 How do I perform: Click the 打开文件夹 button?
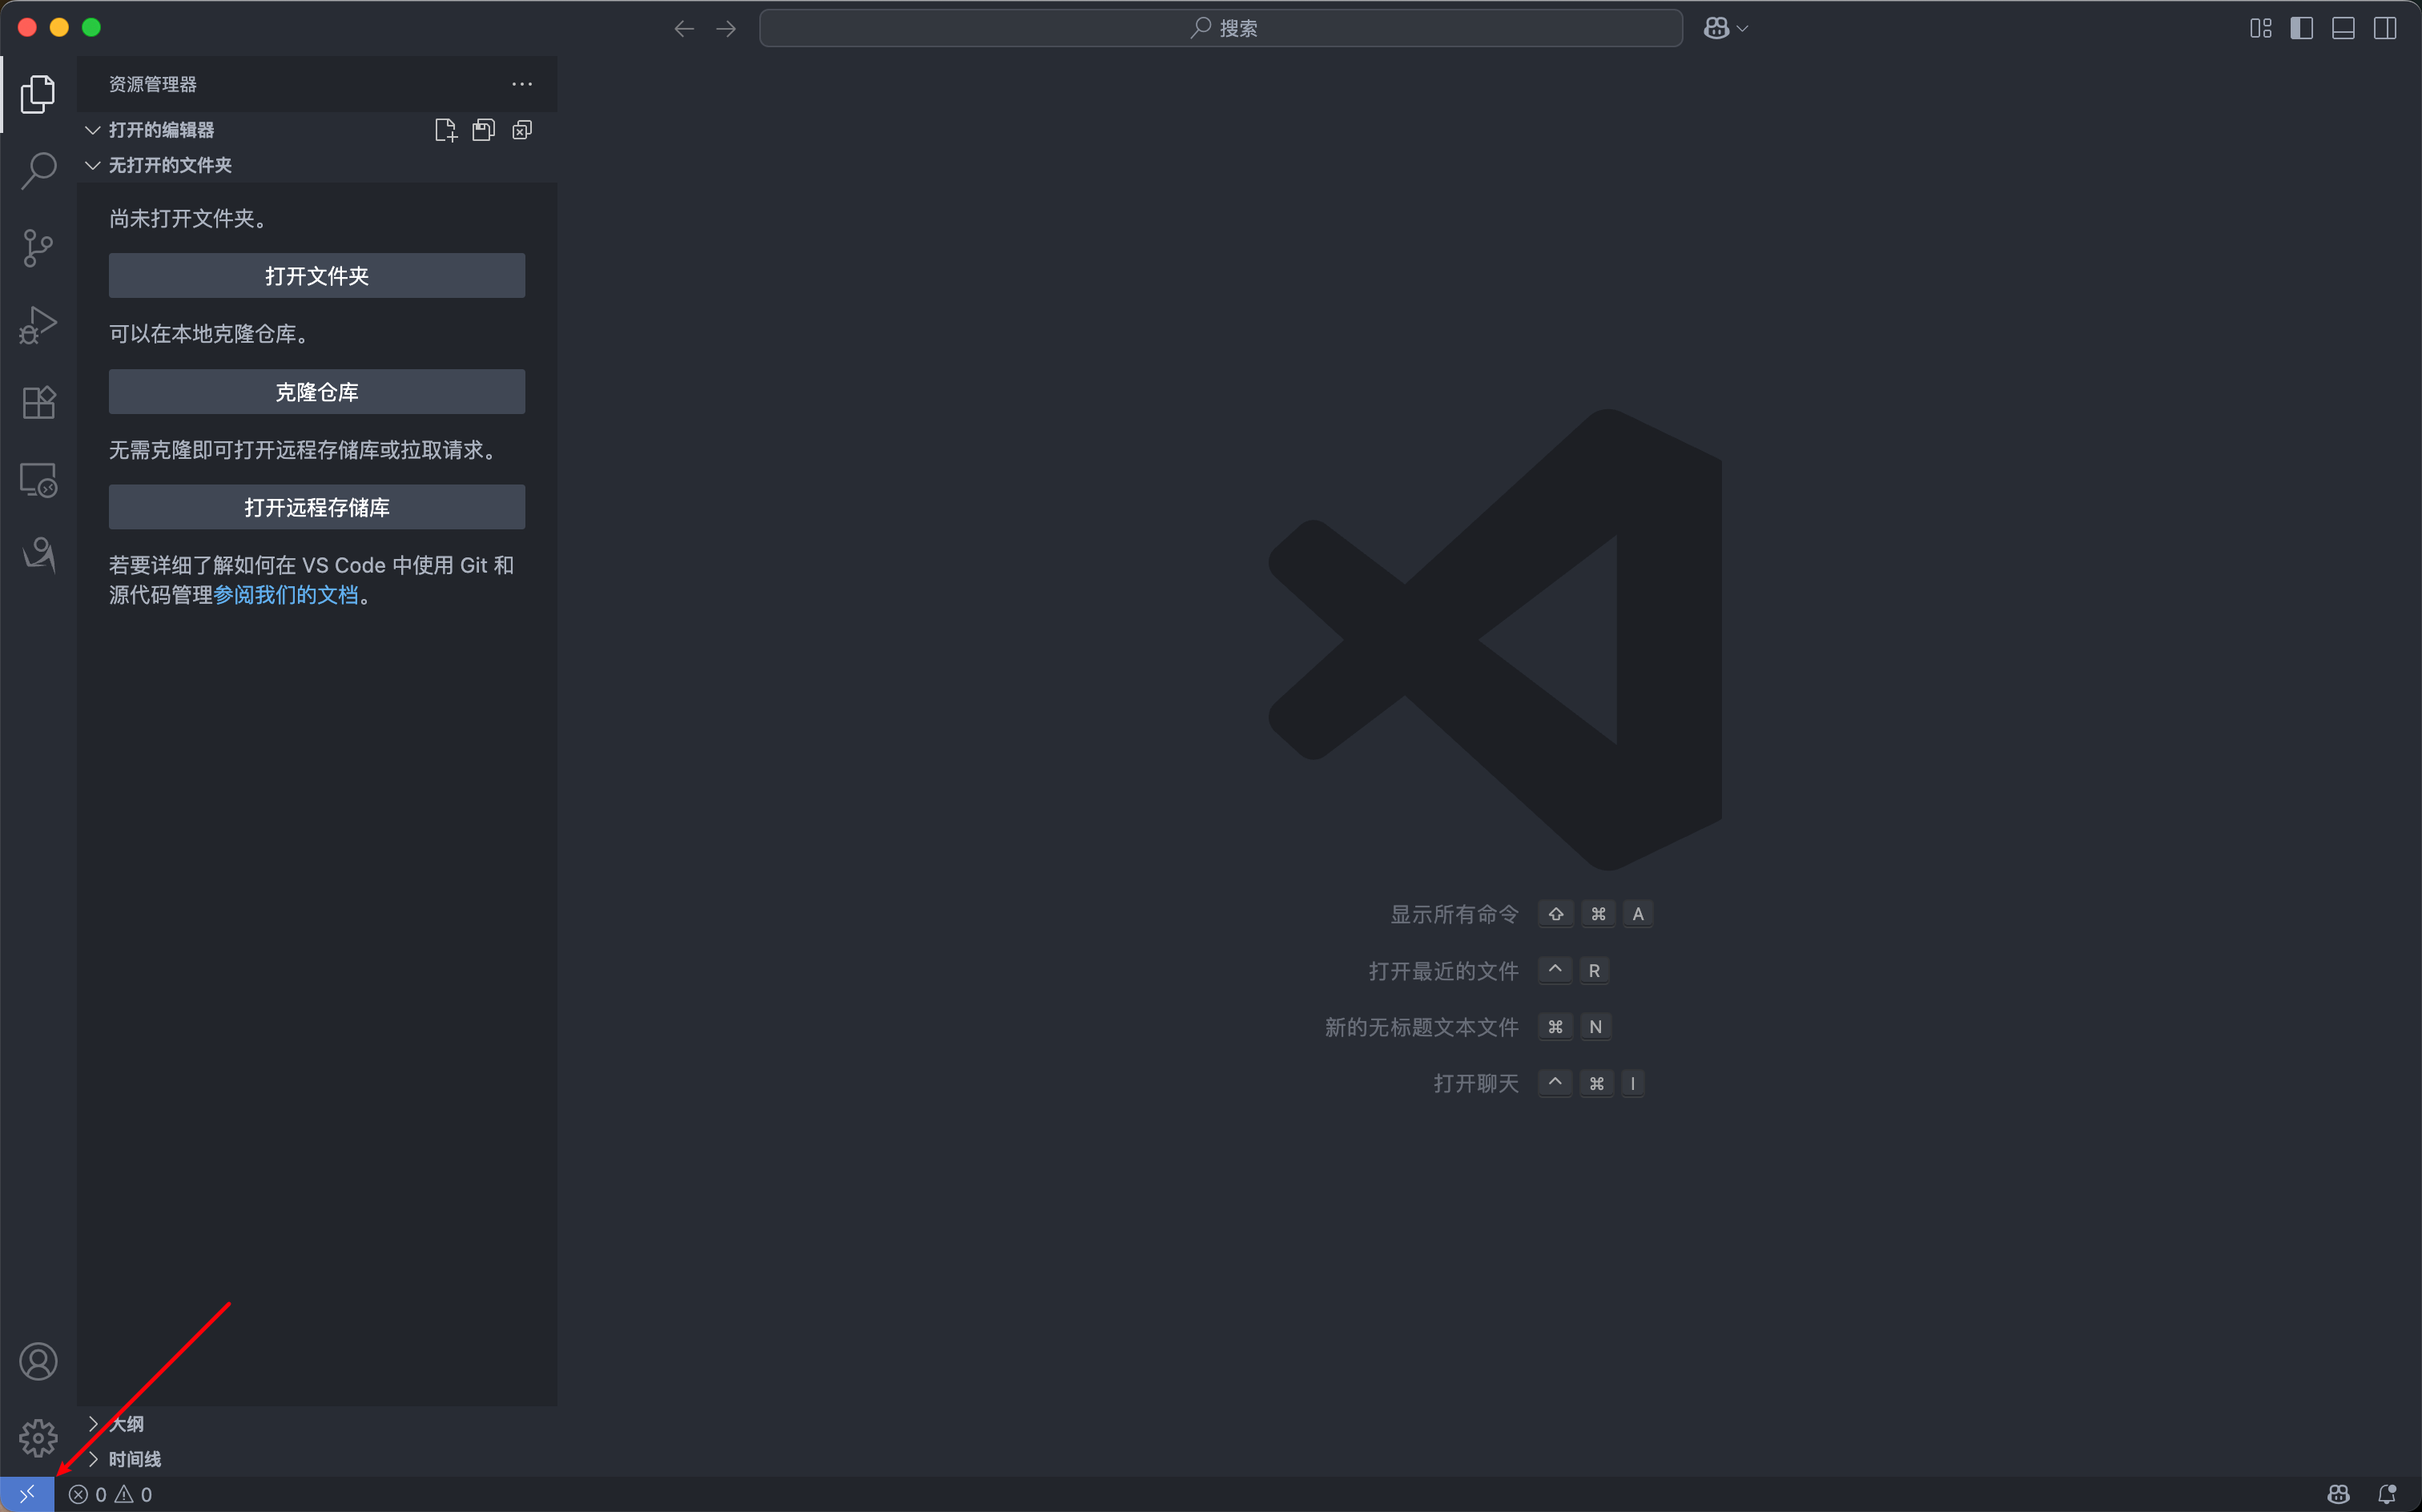point(316,275)
